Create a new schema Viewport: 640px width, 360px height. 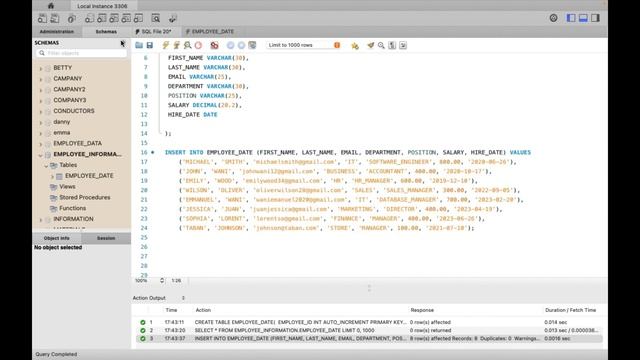(x=89, y=18)
